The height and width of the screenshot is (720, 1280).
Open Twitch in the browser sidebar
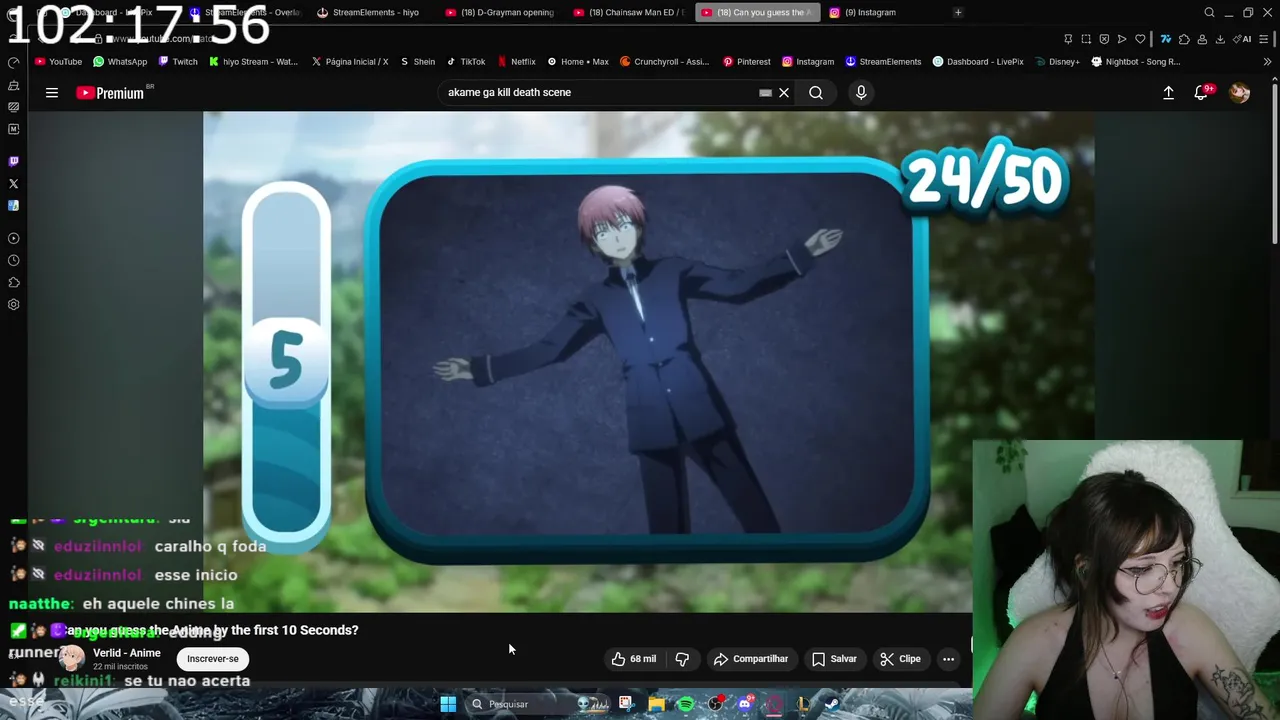pyautogui.click(x=13, y=161)
